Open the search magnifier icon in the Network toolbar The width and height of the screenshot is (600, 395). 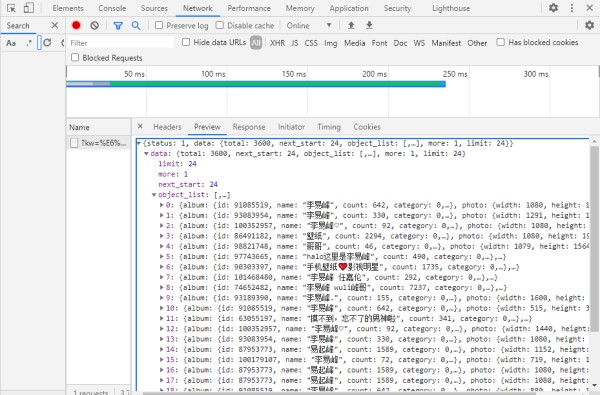136,26
